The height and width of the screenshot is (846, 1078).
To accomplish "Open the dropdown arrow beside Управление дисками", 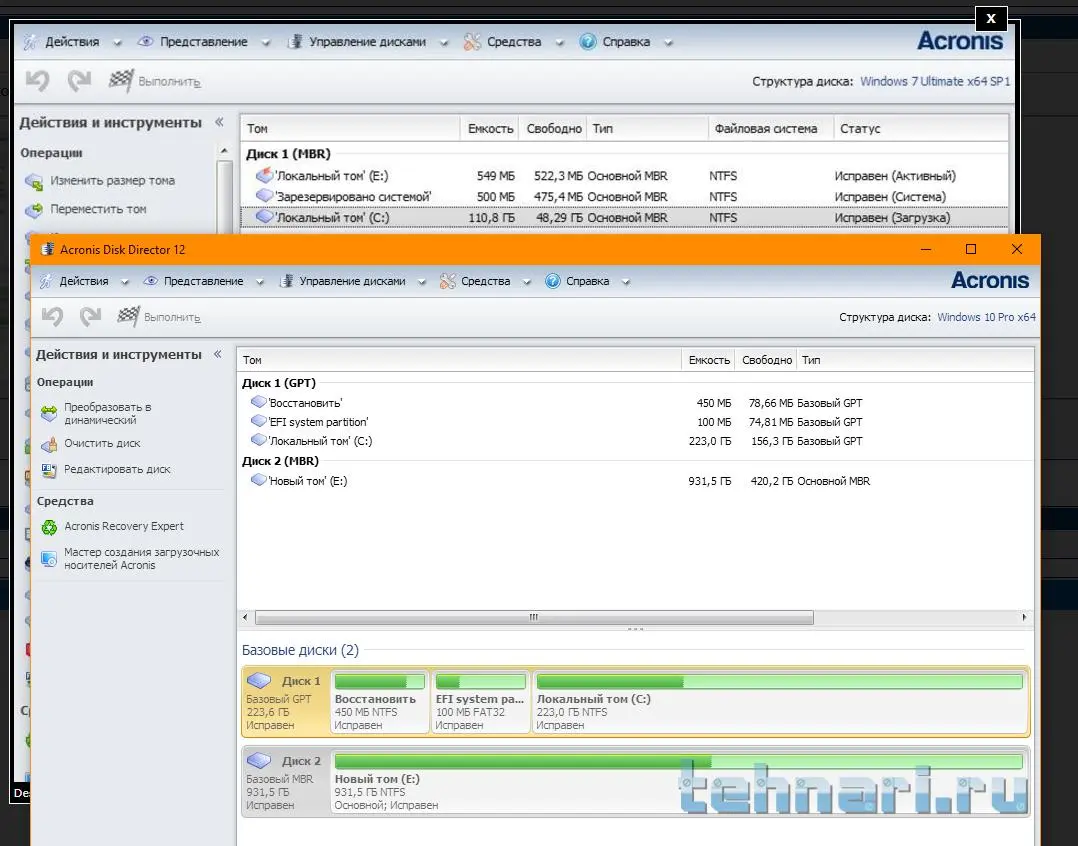I will pos(421,282).
